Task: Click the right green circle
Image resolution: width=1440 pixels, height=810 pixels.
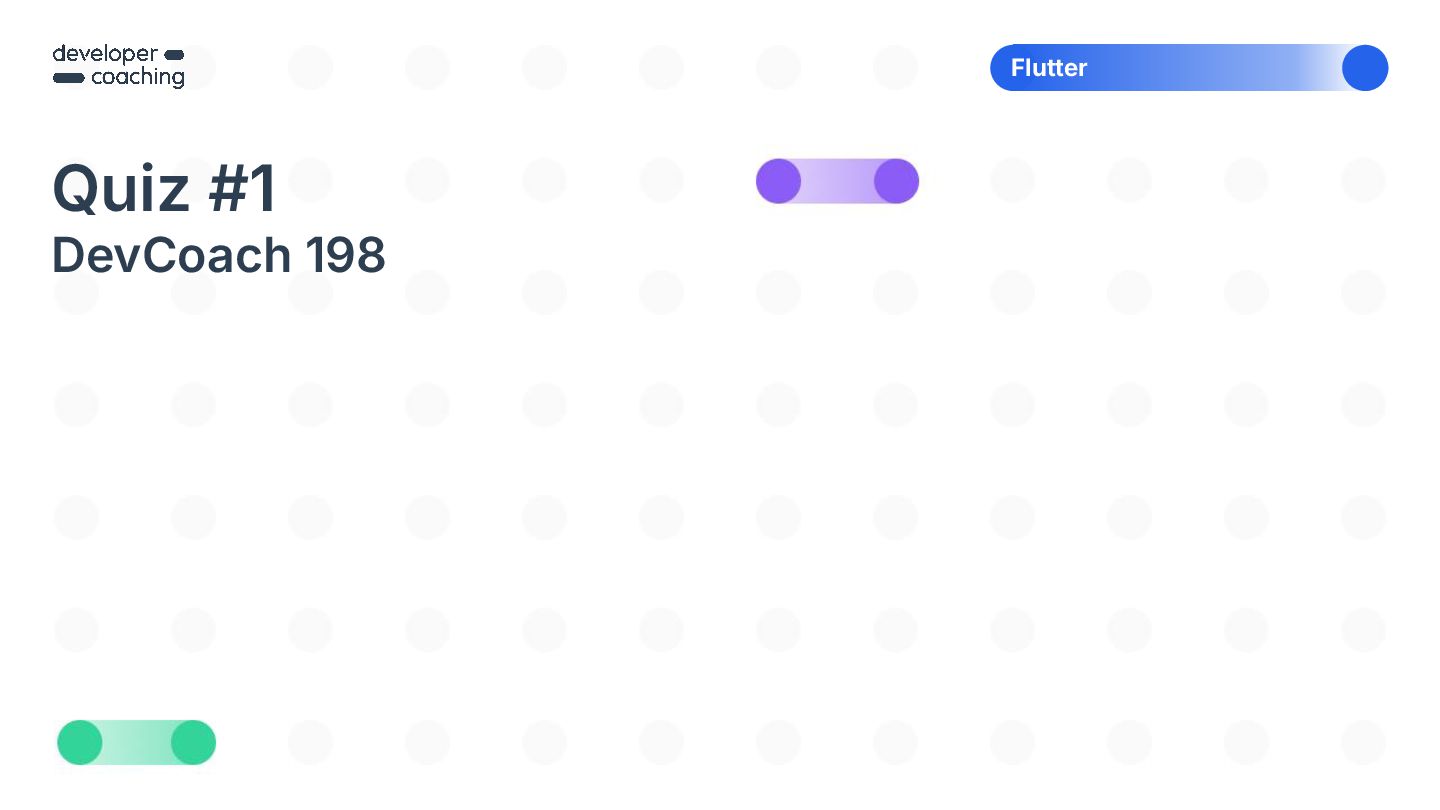Action: 193,743
